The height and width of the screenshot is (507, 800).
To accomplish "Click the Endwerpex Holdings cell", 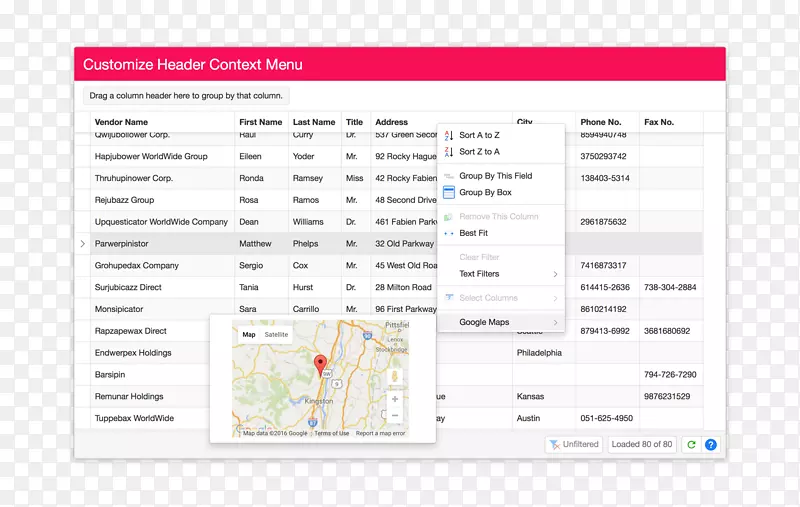I will click(x=150, y=353).
